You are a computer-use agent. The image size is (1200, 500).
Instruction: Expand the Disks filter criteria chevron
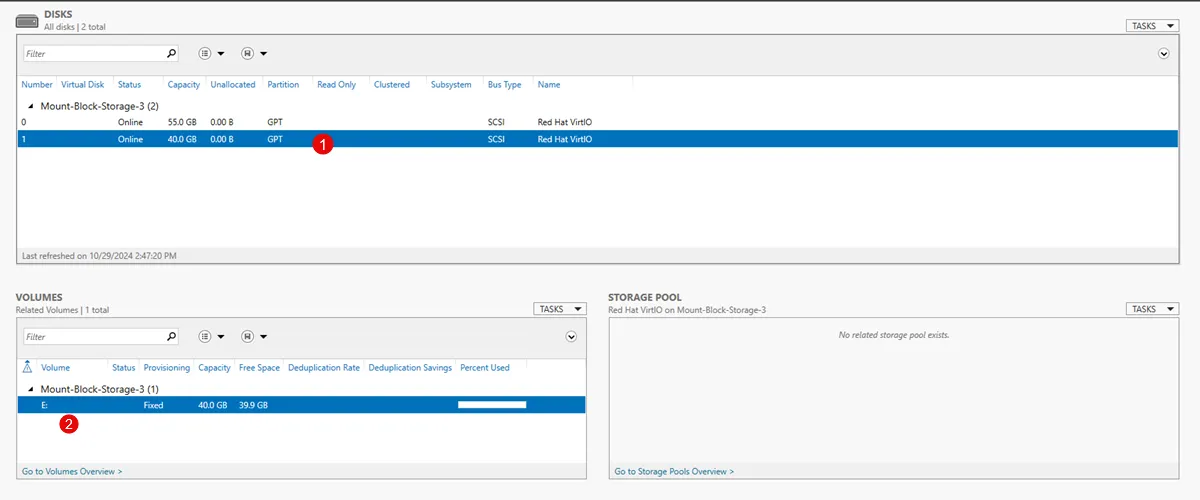1164,54
